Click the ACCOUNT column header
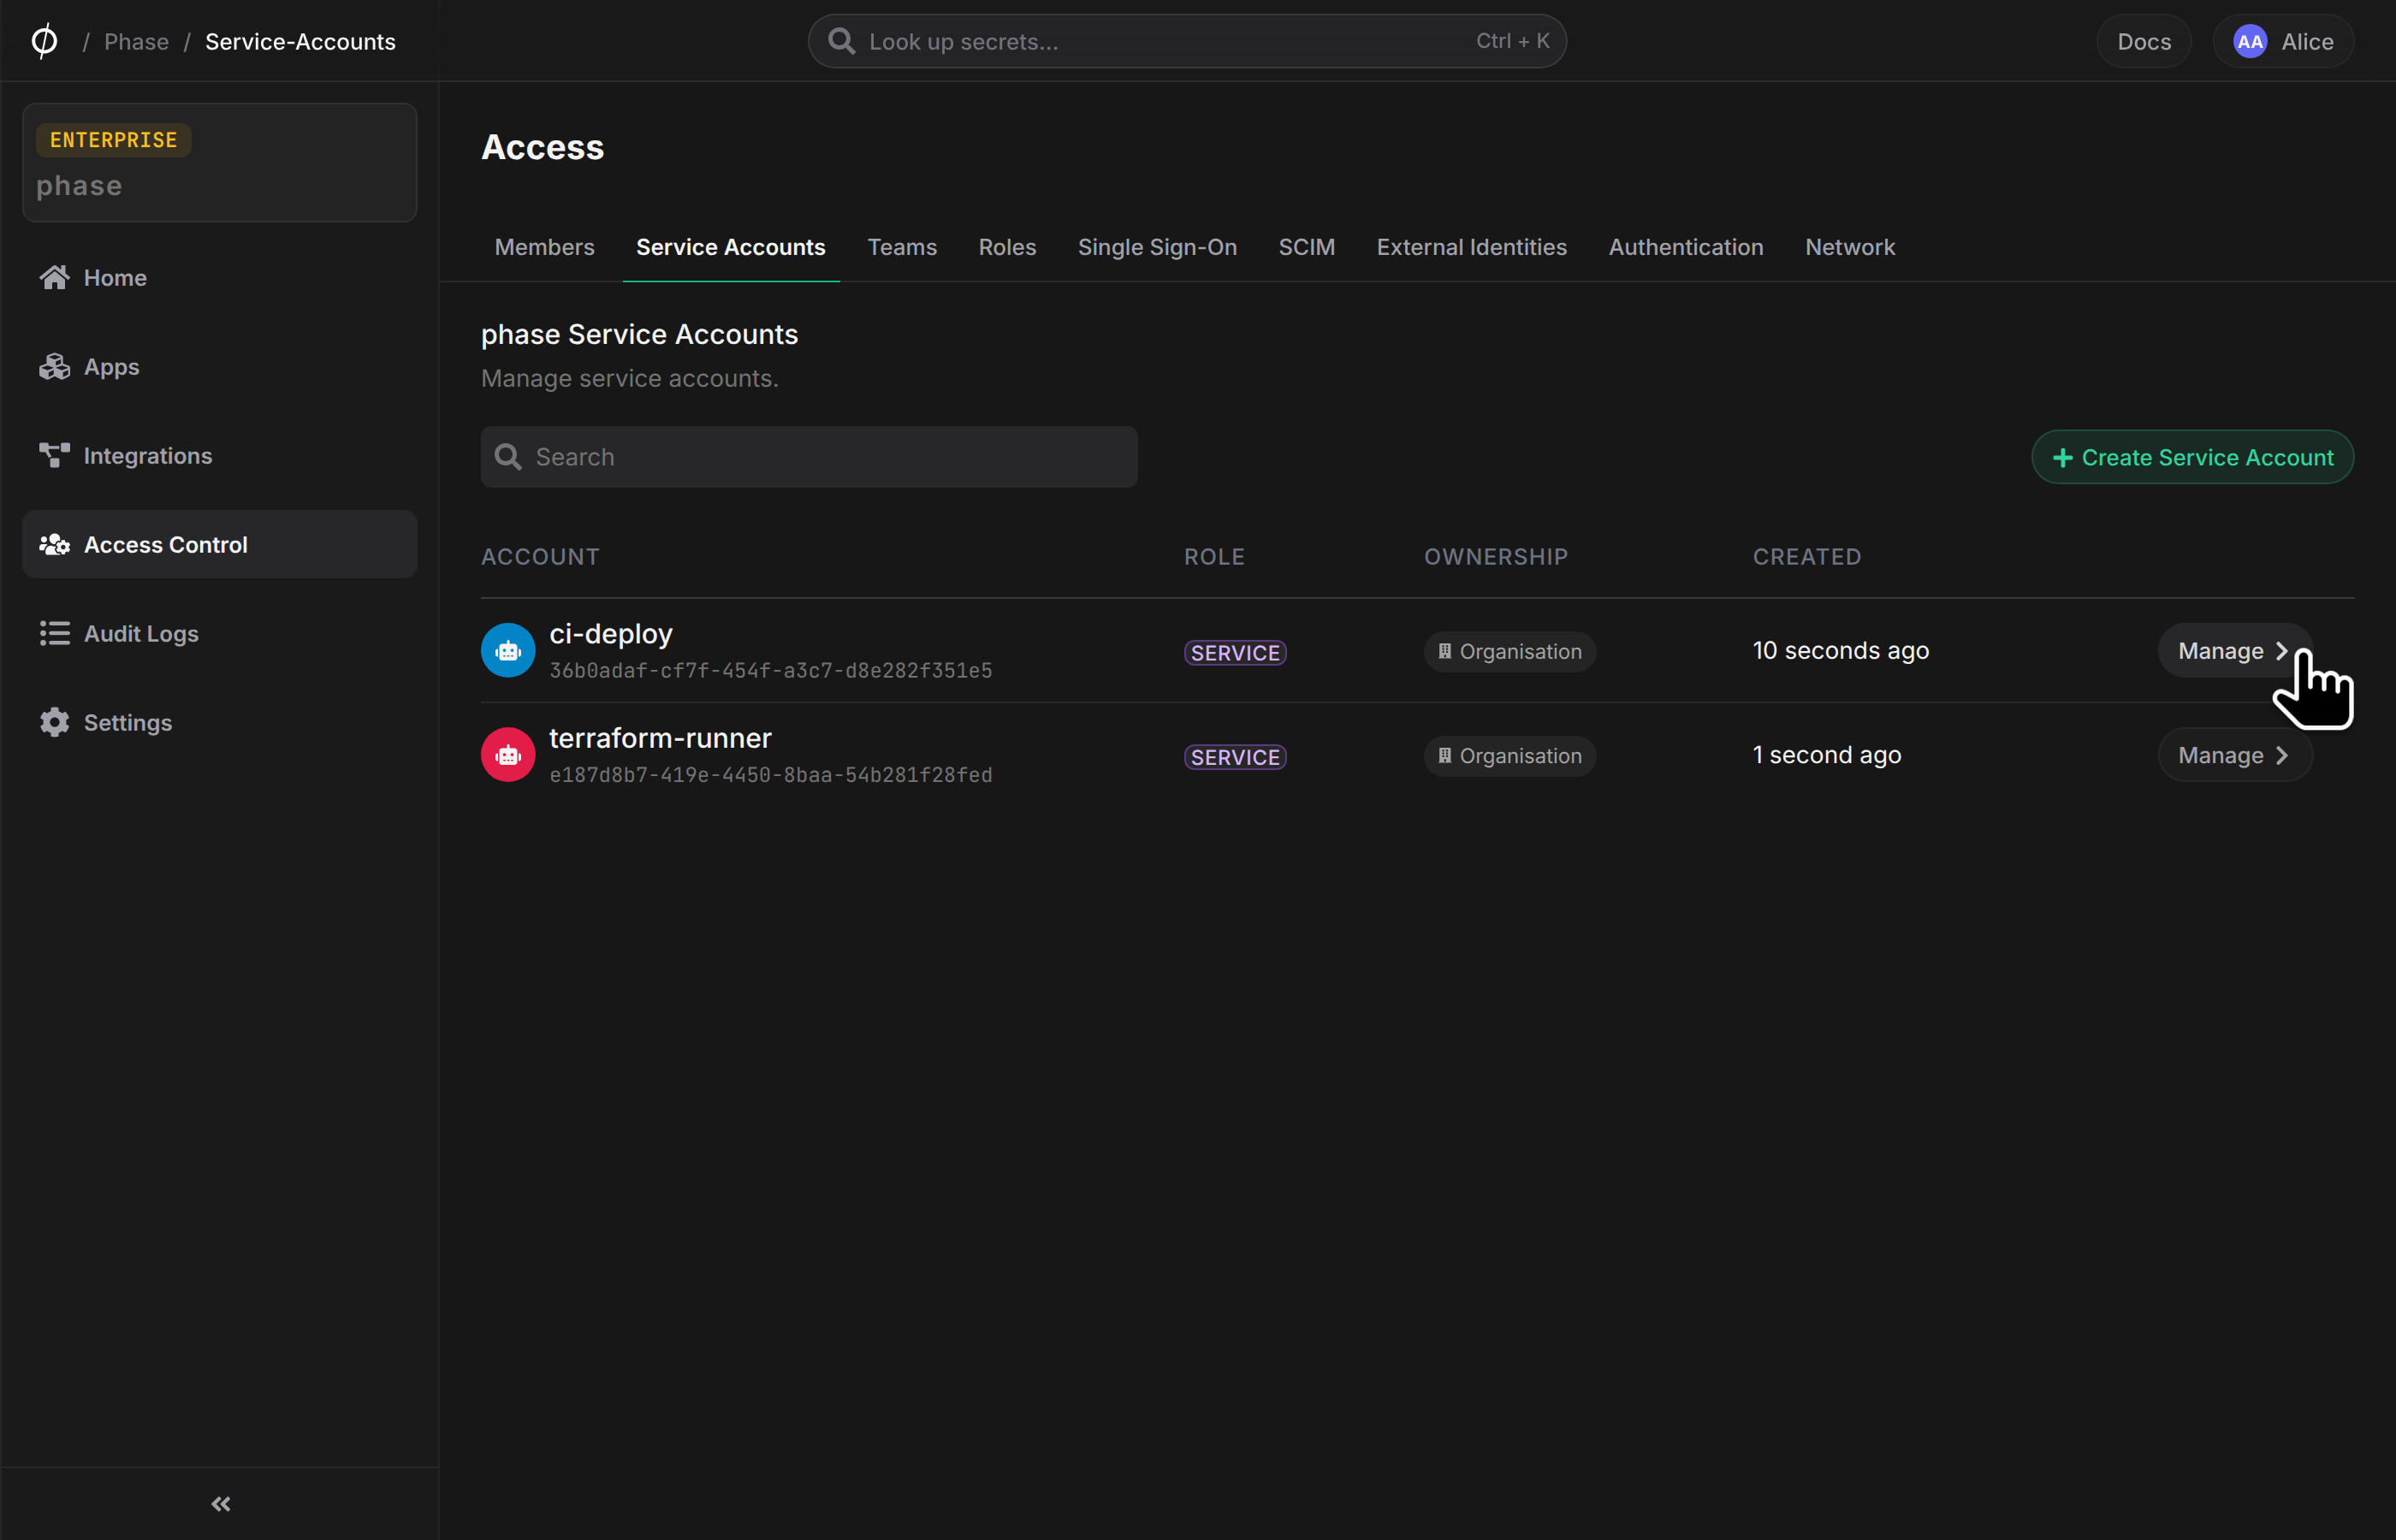Screen dimensions: 2396x1540 pos(540,556)
